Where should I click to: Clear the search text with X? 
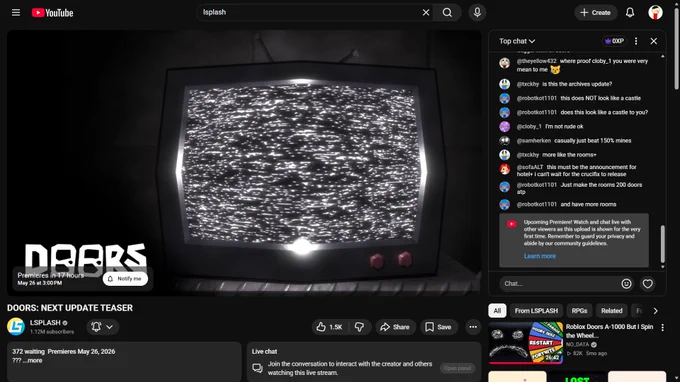click(426, 13)
